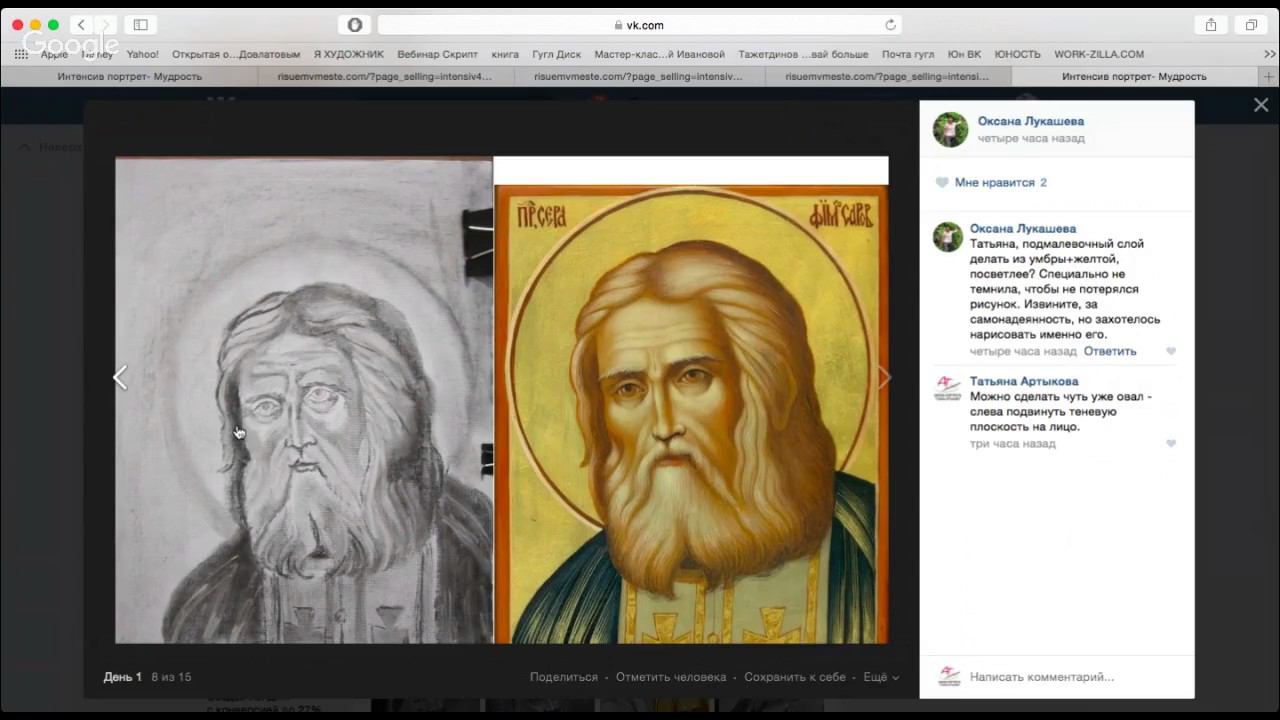
Task: Like Оксана Лукашева's comment
Action: click(1171, 352)
